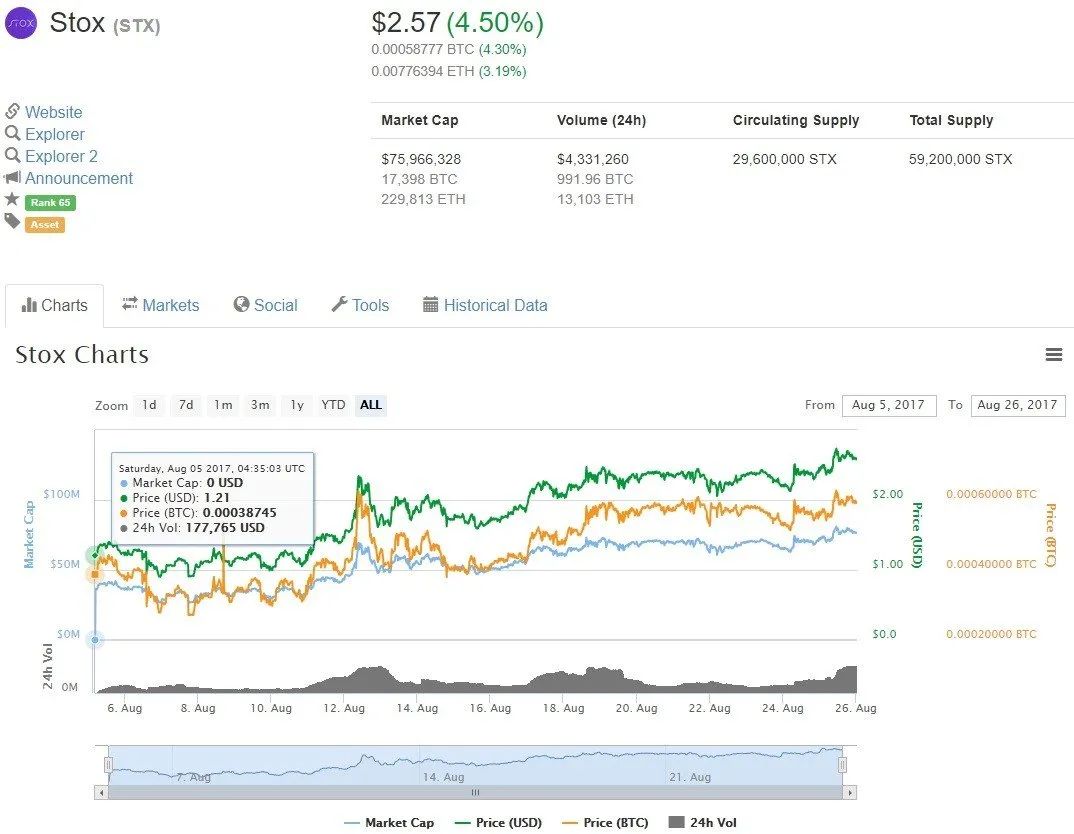Open the Explorer link
Viewport: 1074px width, 834px height.
55,134
